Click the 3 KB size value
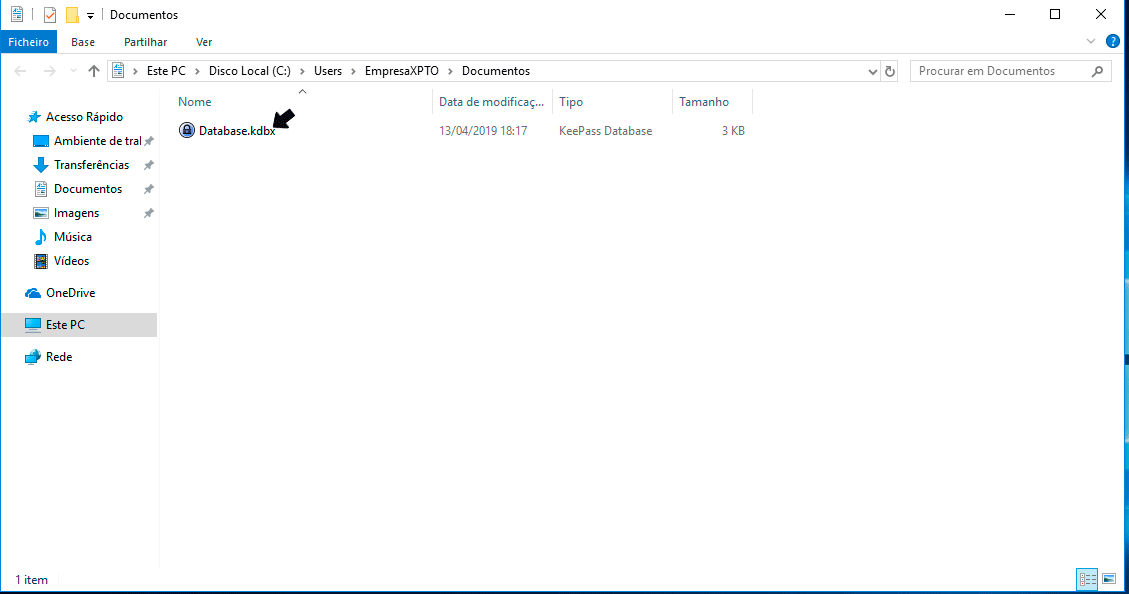Viewport: 1129px width, 594px height. (733, 130)
